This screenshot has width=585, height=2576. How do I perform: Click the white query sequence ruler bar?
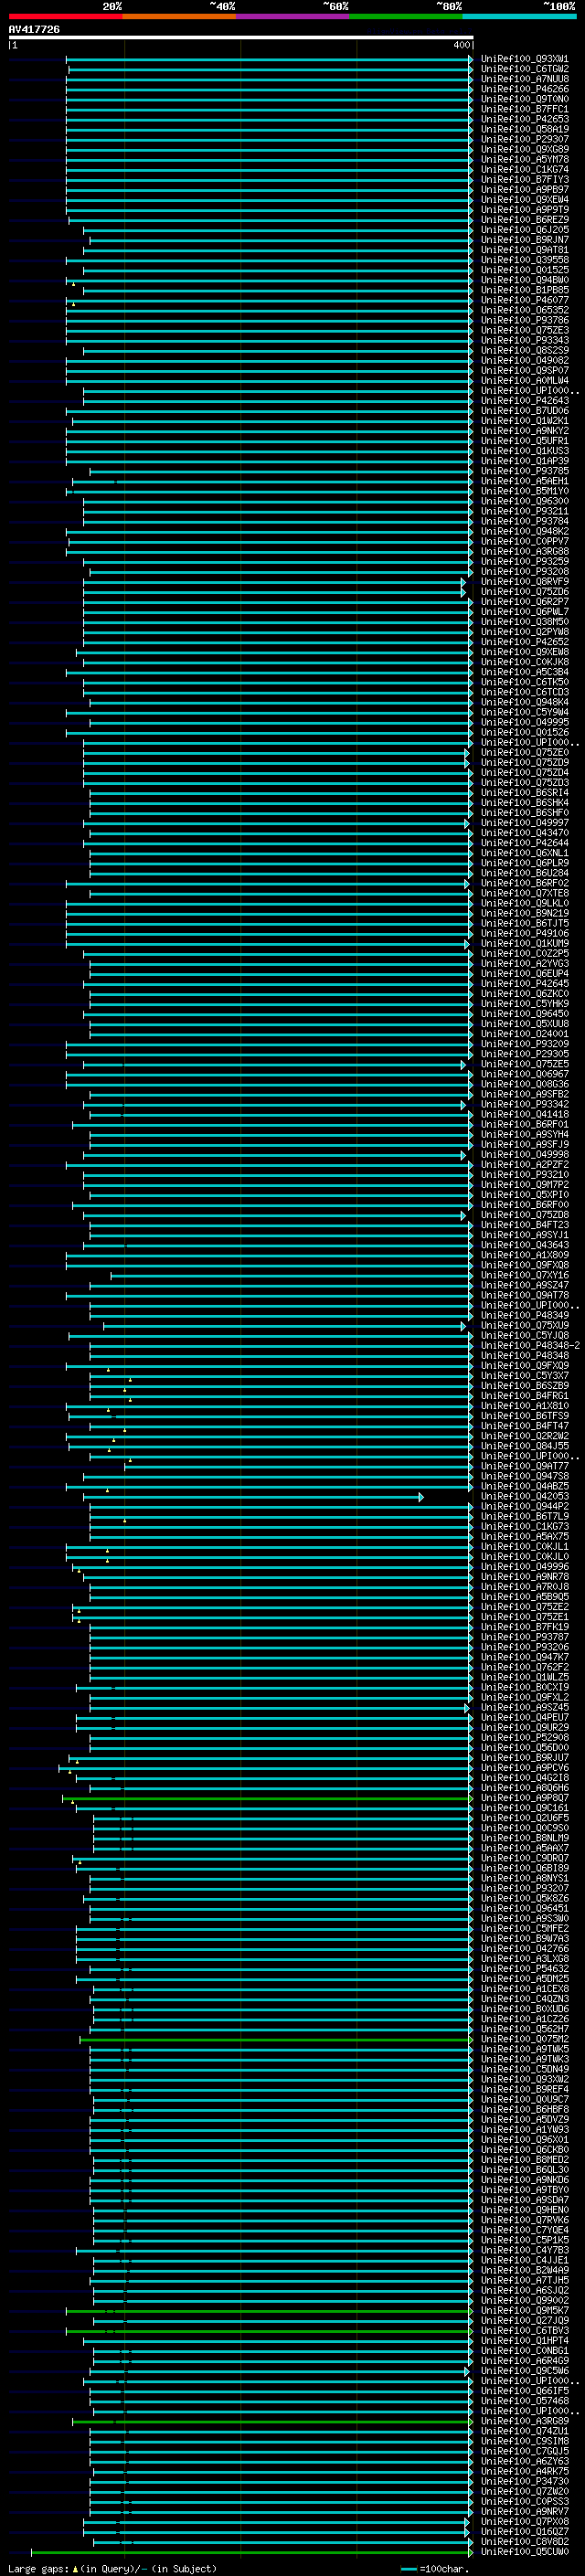pyautogui.click(x=241, y=37)
